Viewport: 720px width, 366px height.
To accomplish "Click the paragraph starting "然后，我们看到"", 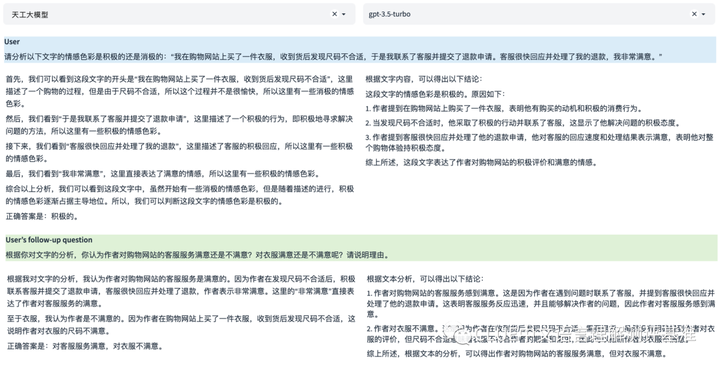I will pyautogui.click(x=179, y=125).
